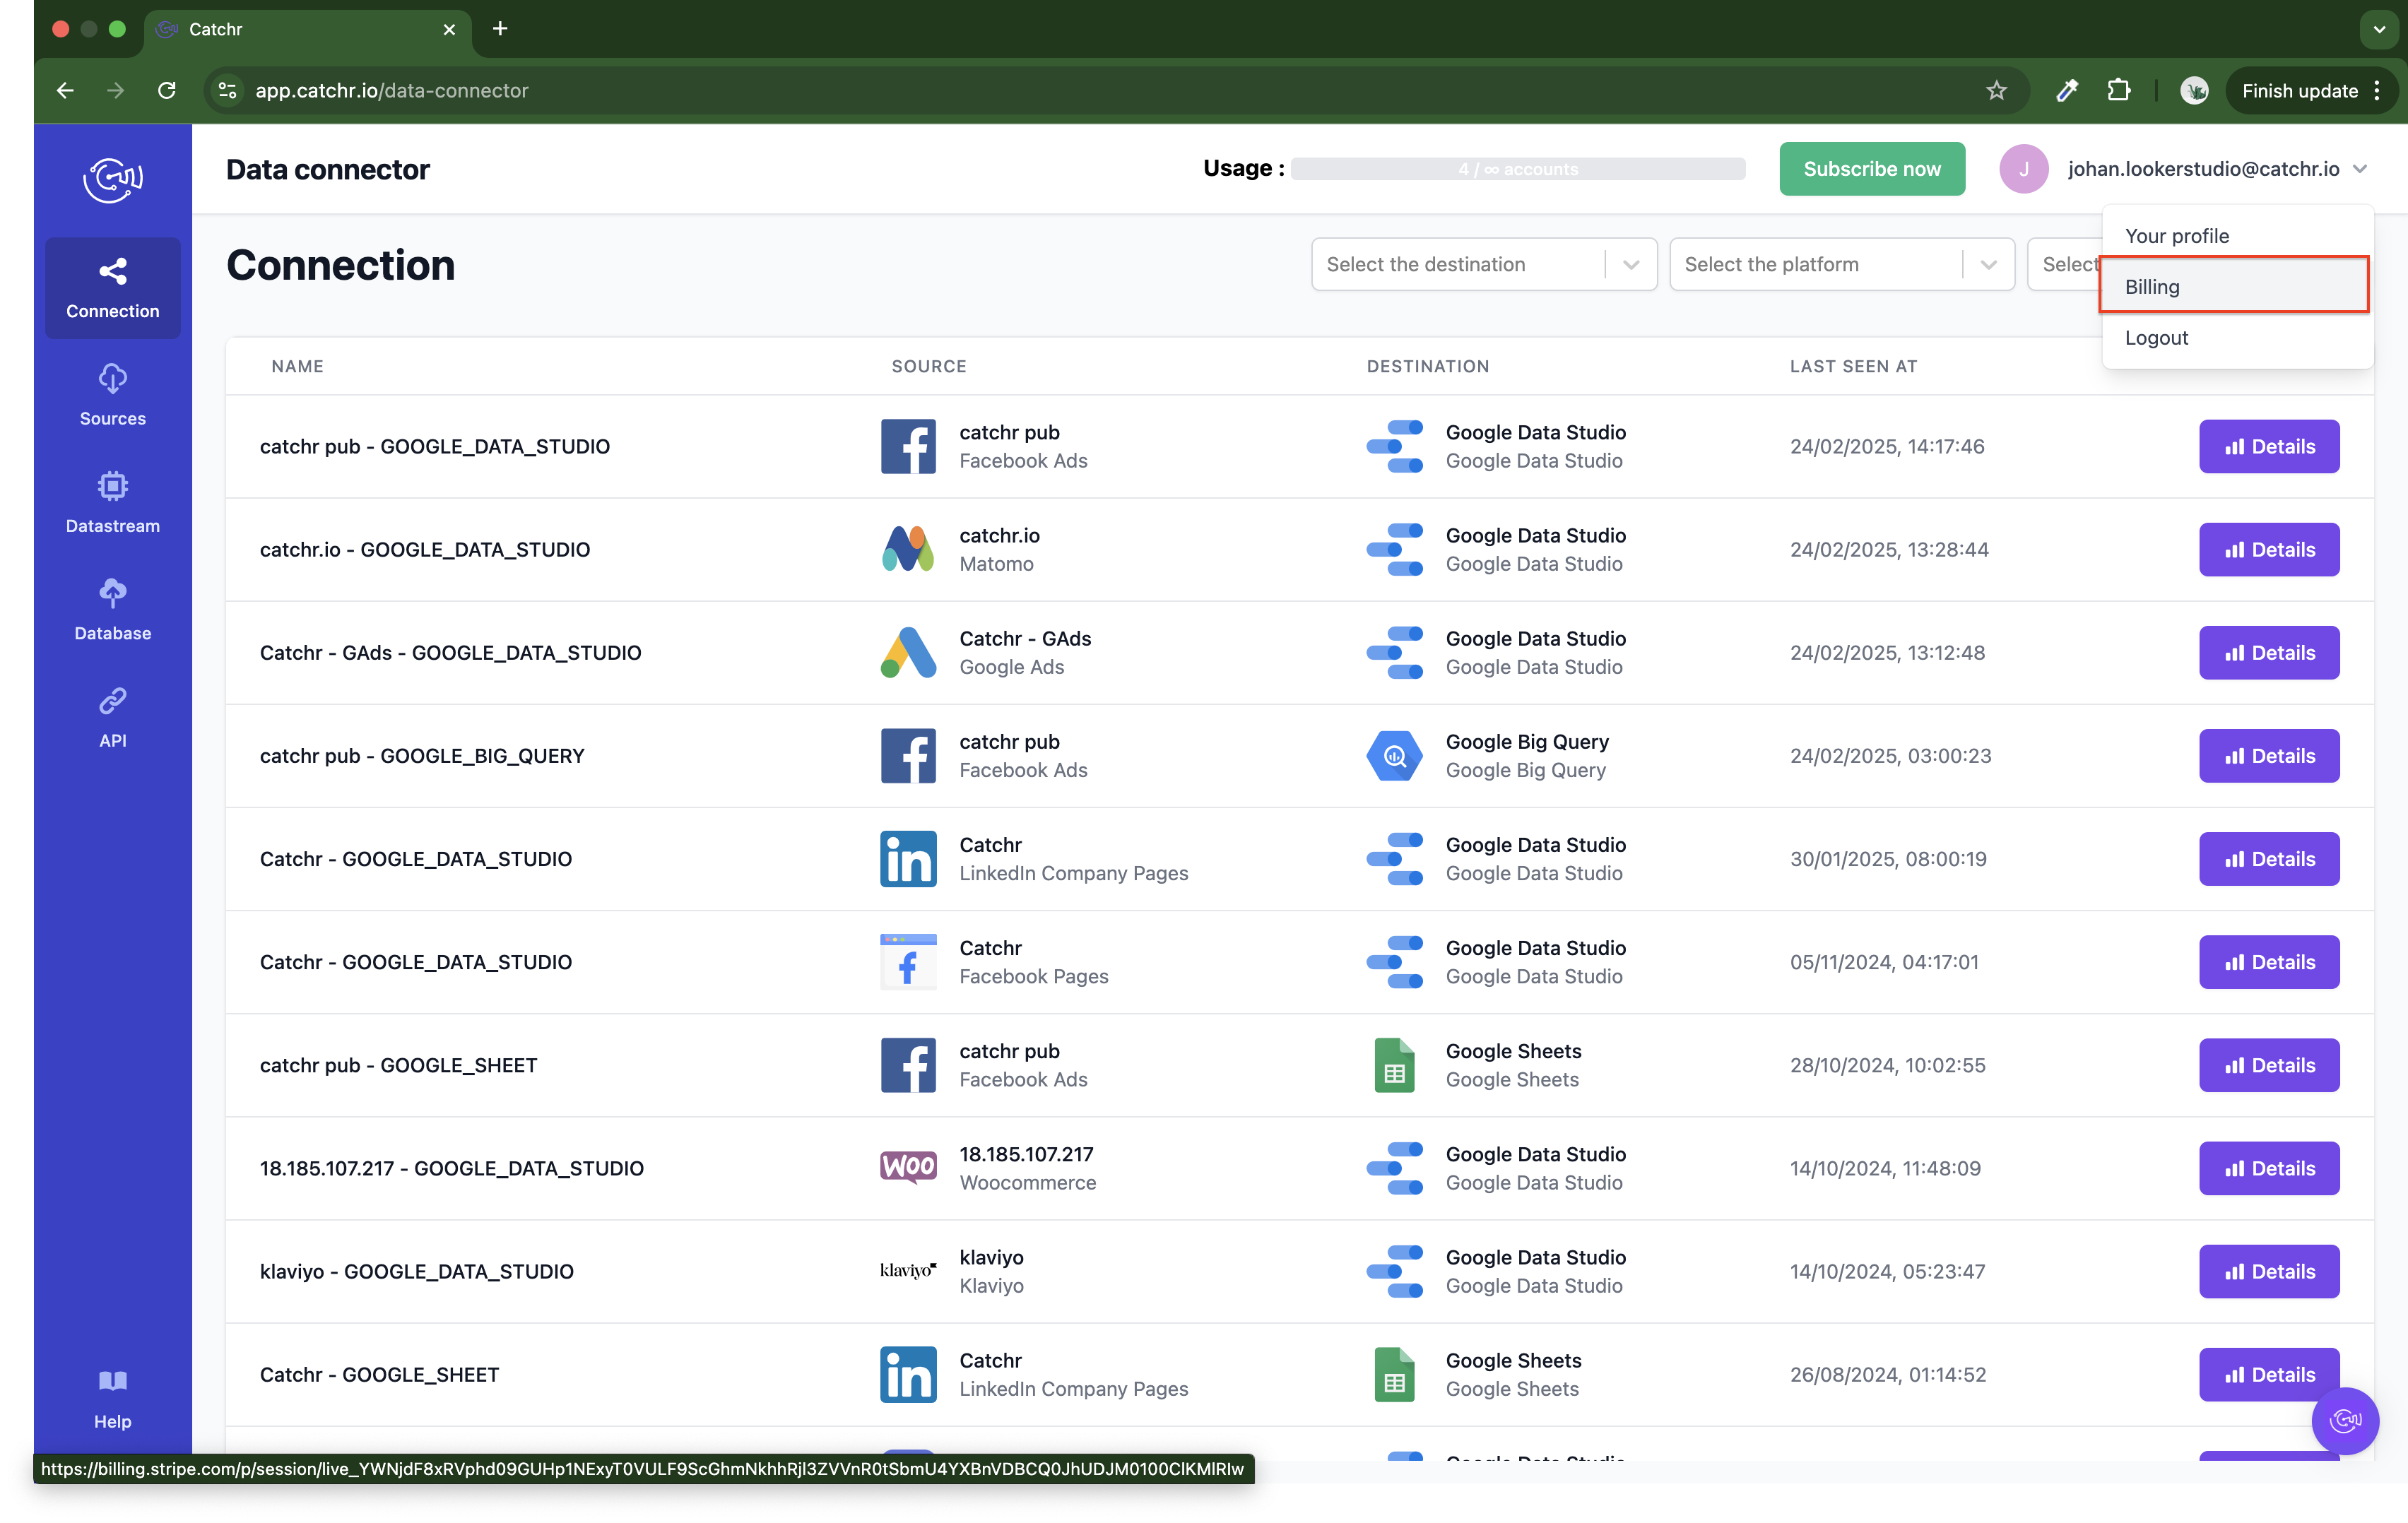Open the API section in sidebar
The width and height of the screenshot is (2408, 1523).
pos(113,717)
